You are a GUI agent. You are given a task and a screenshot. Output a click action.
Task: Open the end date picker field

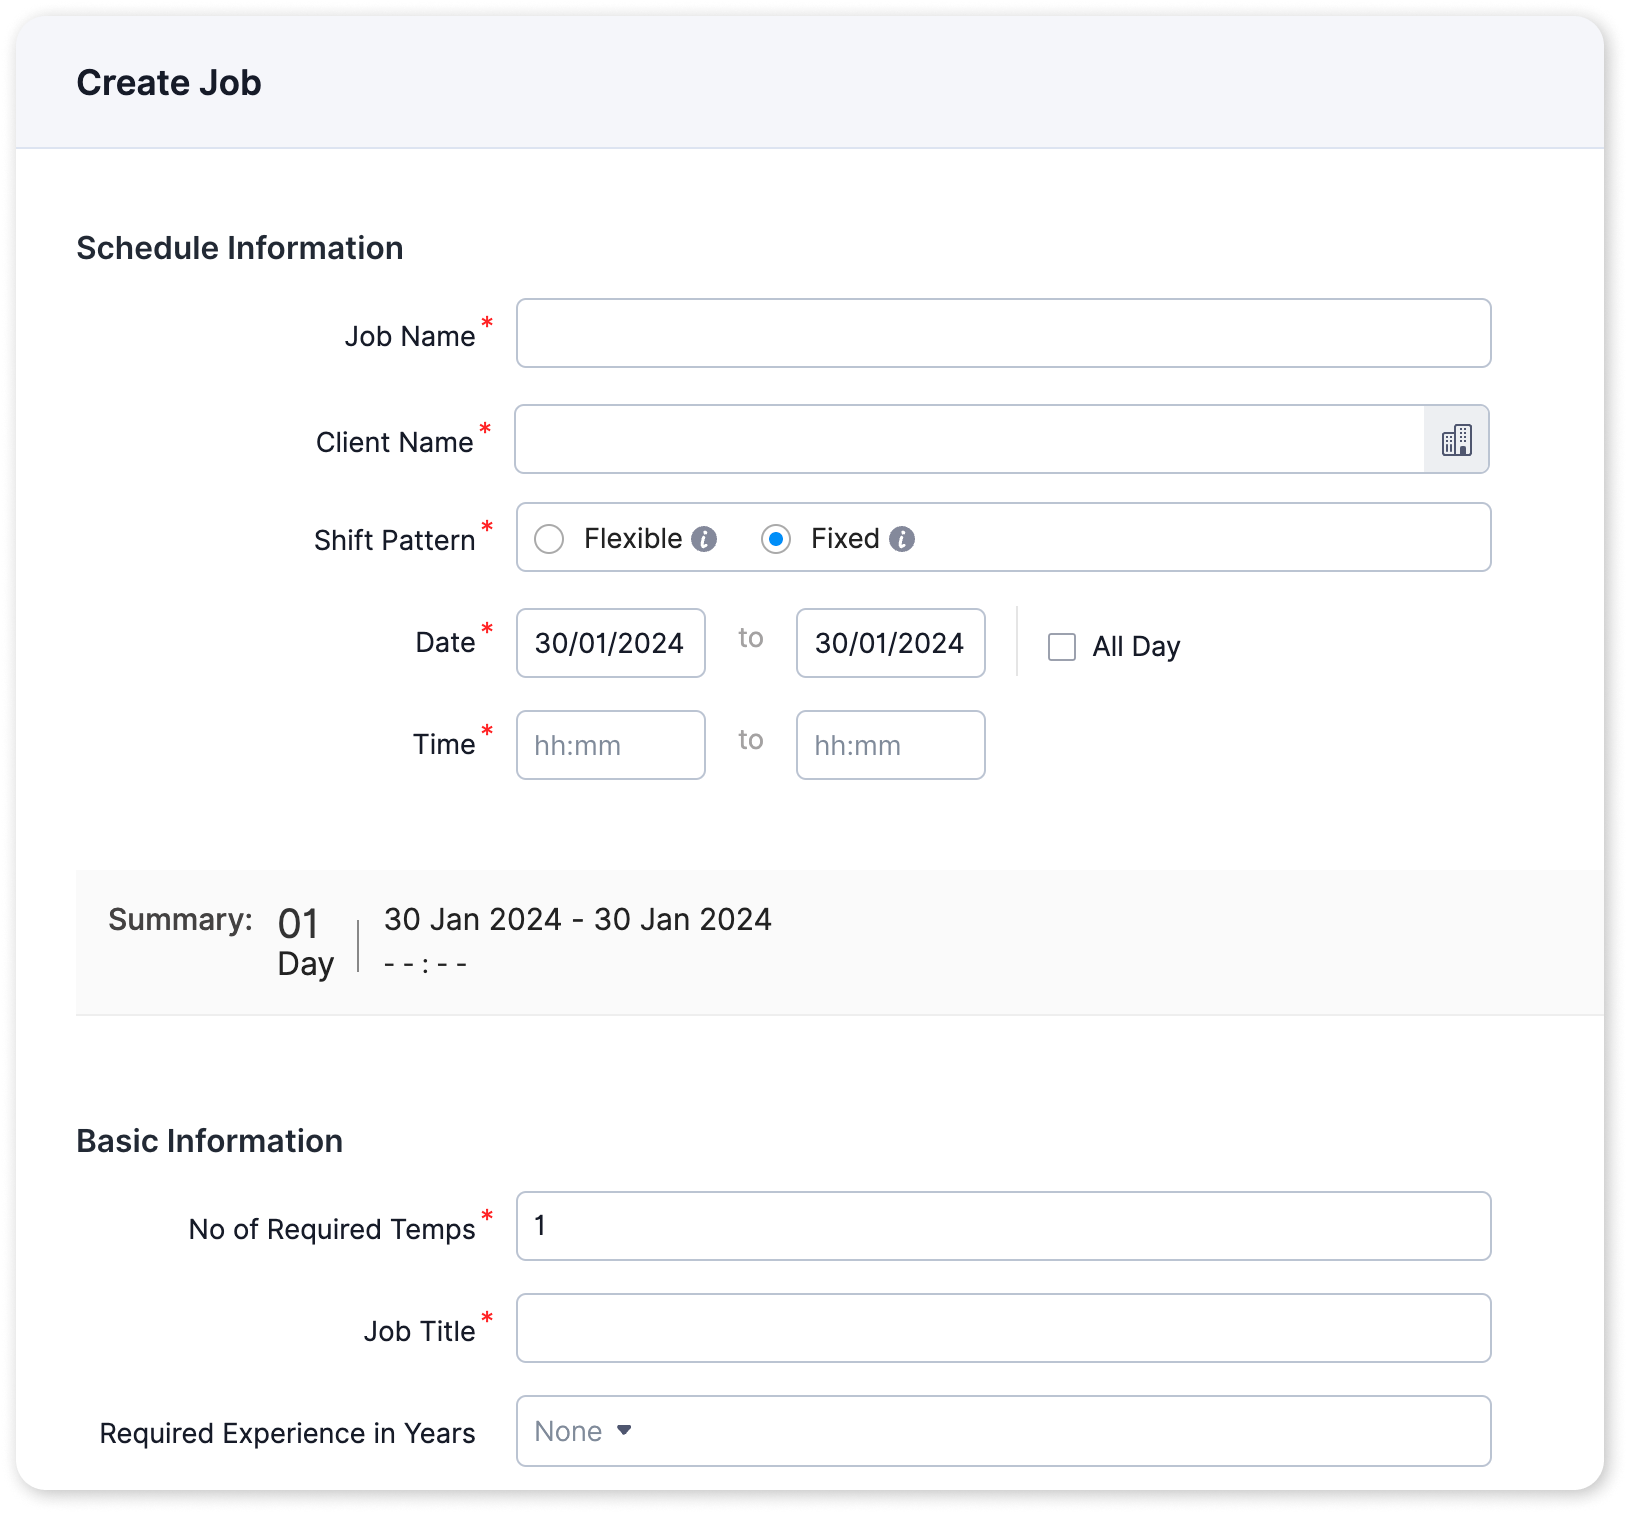891,643
